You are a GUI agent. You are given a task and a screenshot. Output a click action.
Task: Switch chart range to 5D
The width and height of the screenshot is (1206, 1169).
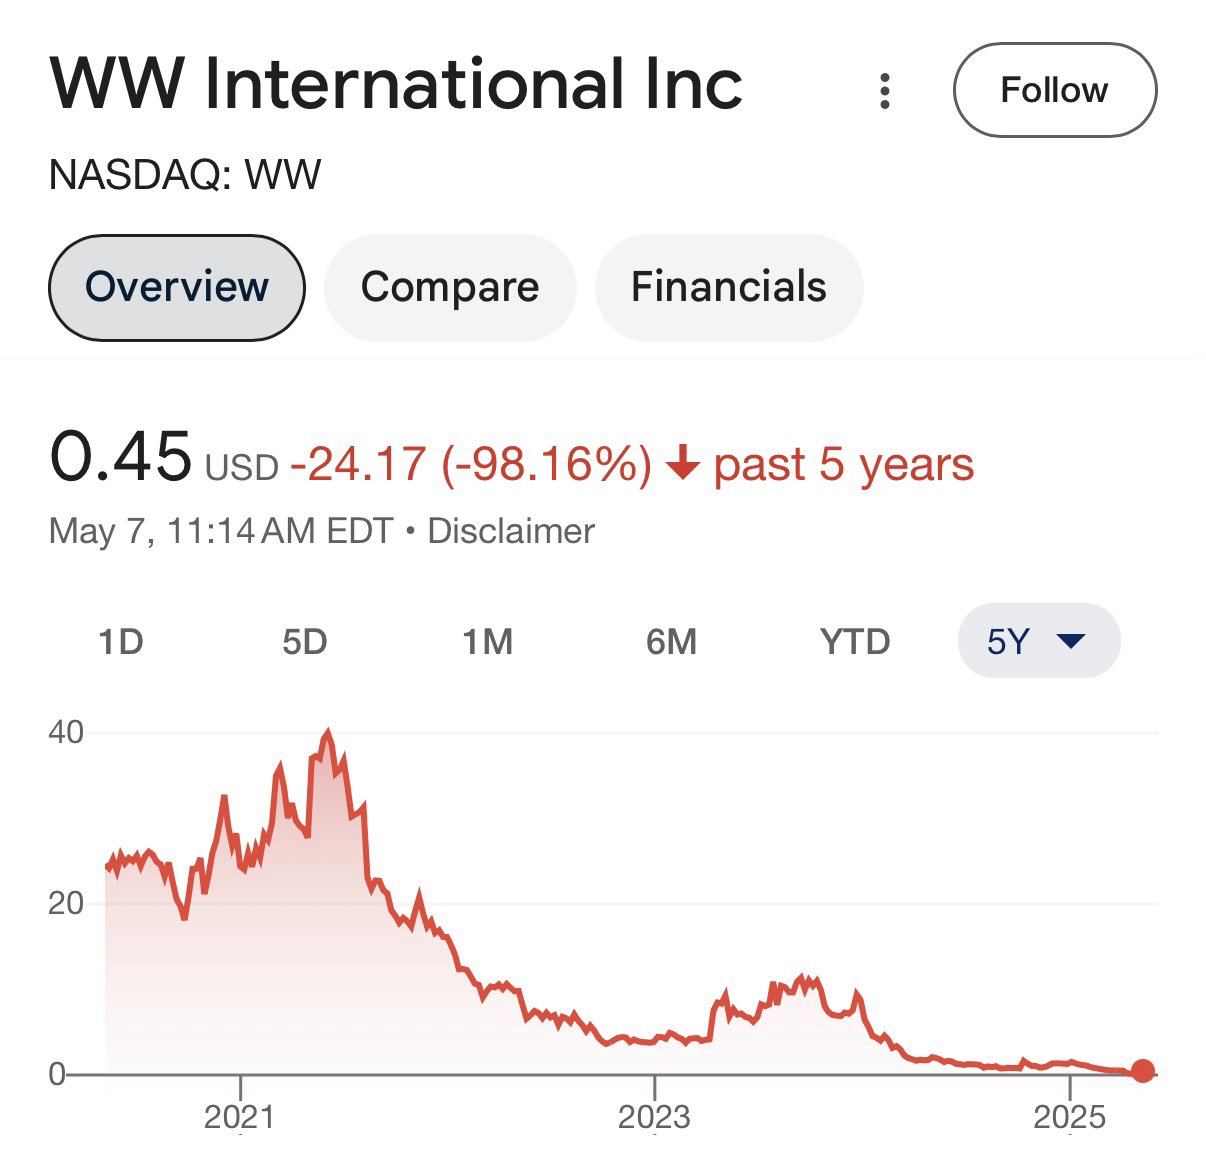tap(304, 641)
